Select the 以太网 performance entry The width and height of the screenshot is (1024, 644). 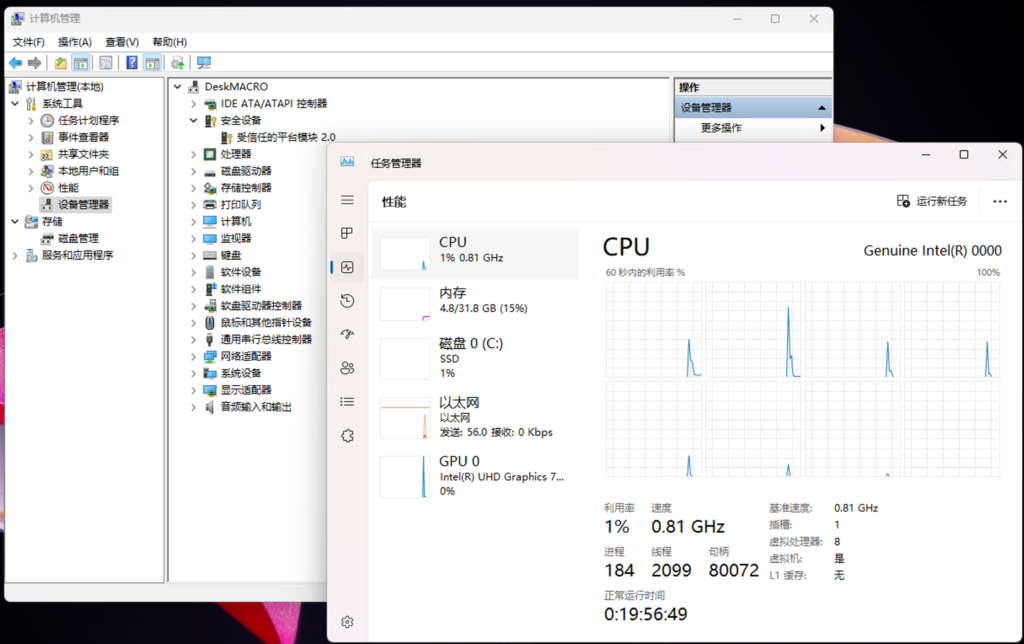tap(475, 417)
